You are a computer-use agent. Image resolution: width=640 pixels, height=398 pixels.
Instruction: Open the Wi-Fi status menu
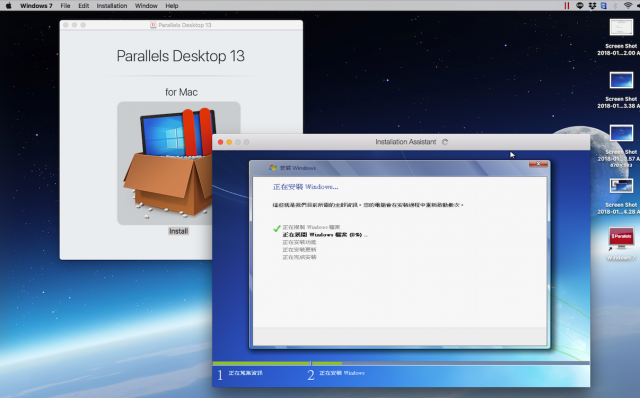coord(628,6)
